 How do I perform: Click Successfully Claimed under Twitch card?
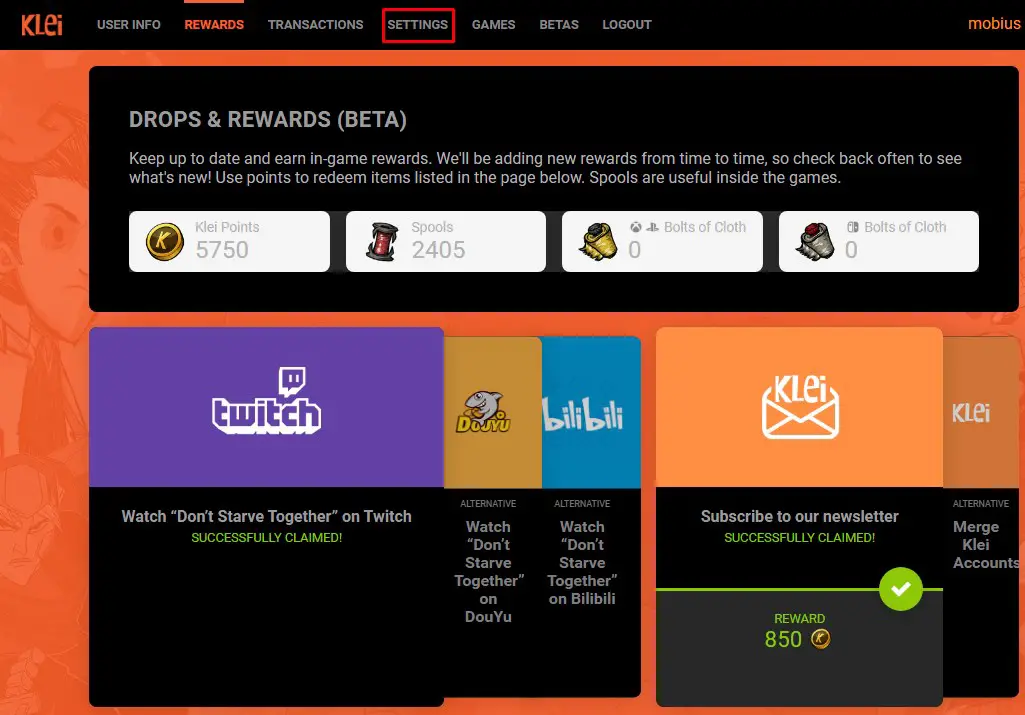click(267, 538)
